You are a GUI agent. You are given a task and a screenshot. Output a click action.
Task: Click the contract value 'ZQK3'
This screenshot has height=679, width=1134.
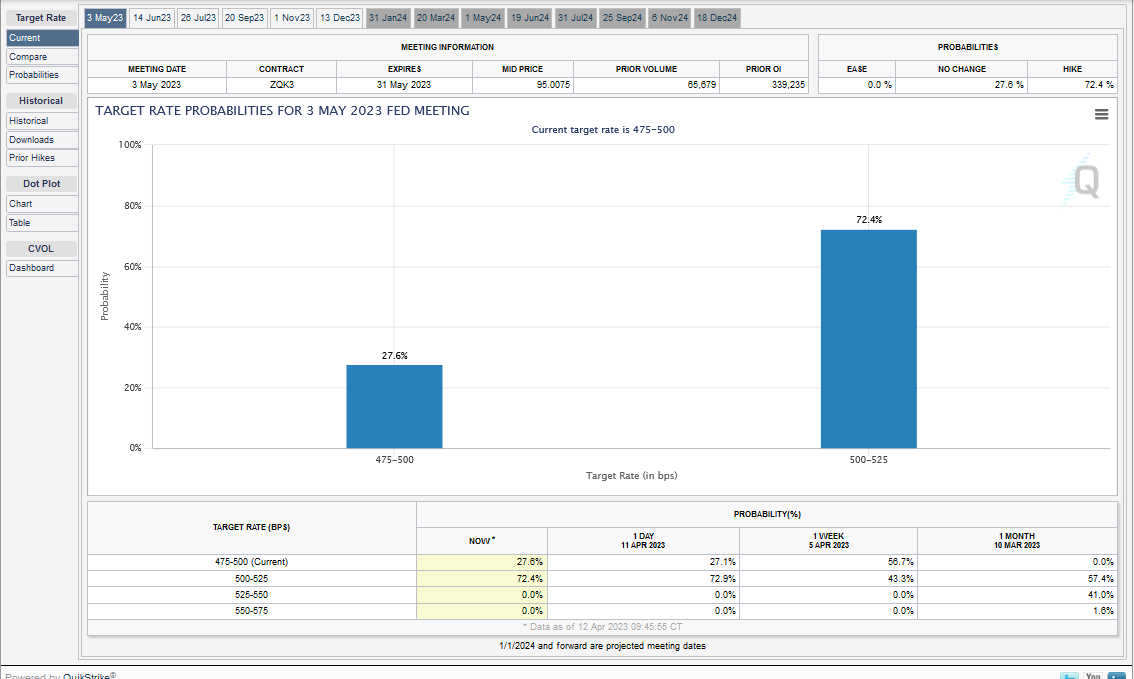coord(281,85)
